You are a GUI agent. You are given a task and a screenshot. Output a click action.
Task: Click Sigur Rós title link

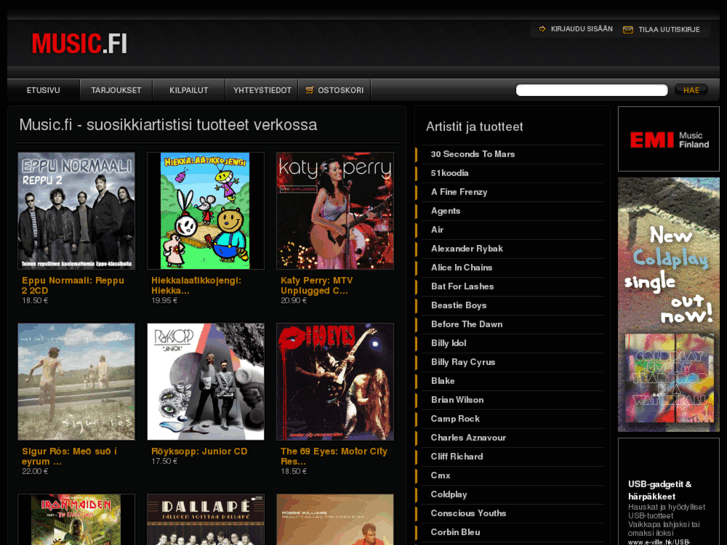[x=70, y=456]
